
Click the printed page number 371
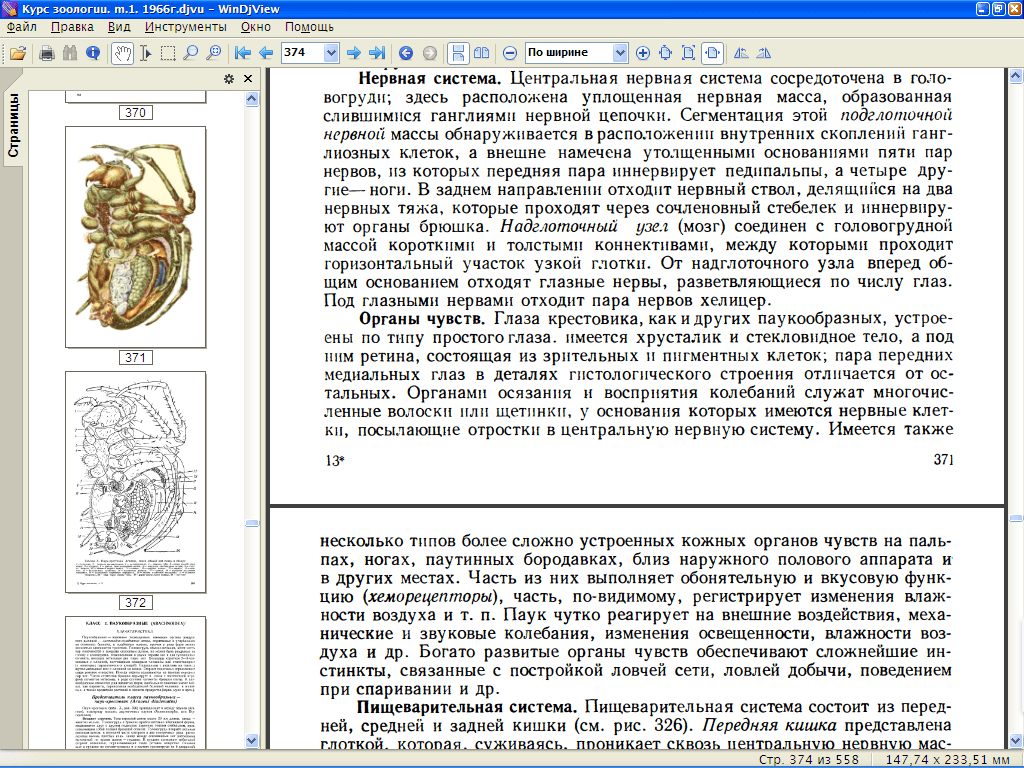click(x=944, y=460)
